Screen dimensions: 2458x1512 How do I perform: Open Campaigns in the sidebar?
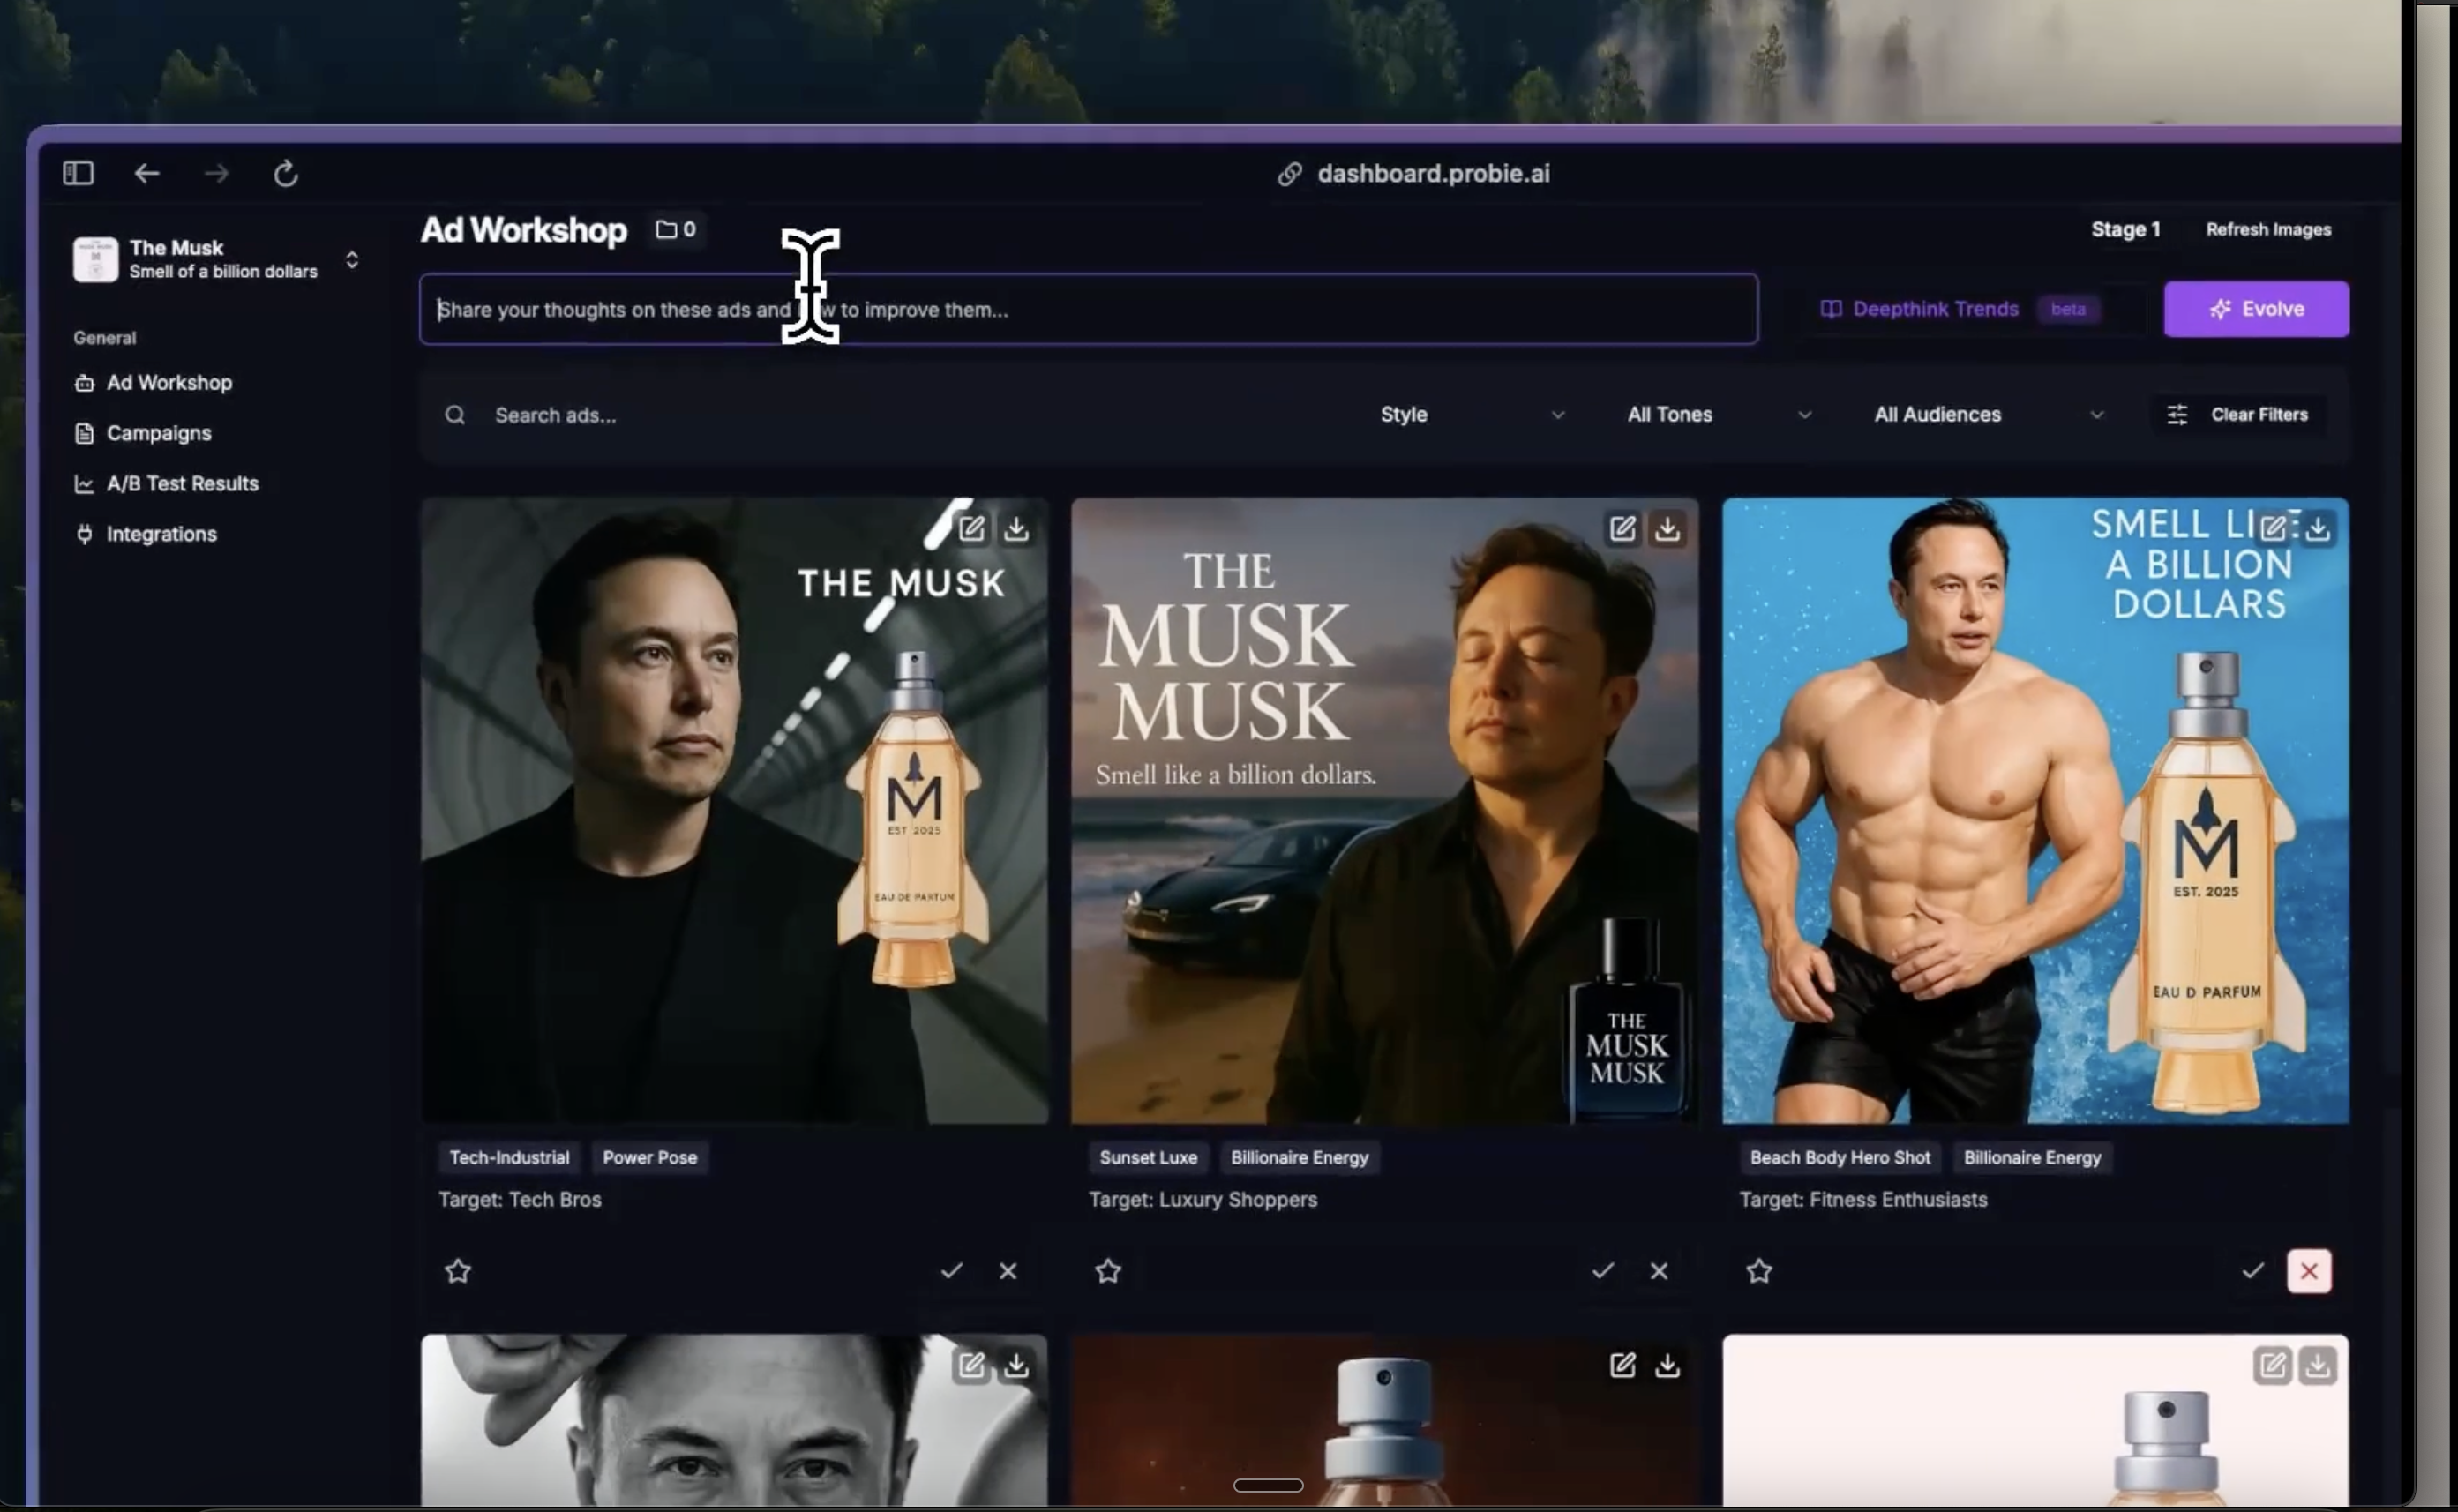coord(158,433)
